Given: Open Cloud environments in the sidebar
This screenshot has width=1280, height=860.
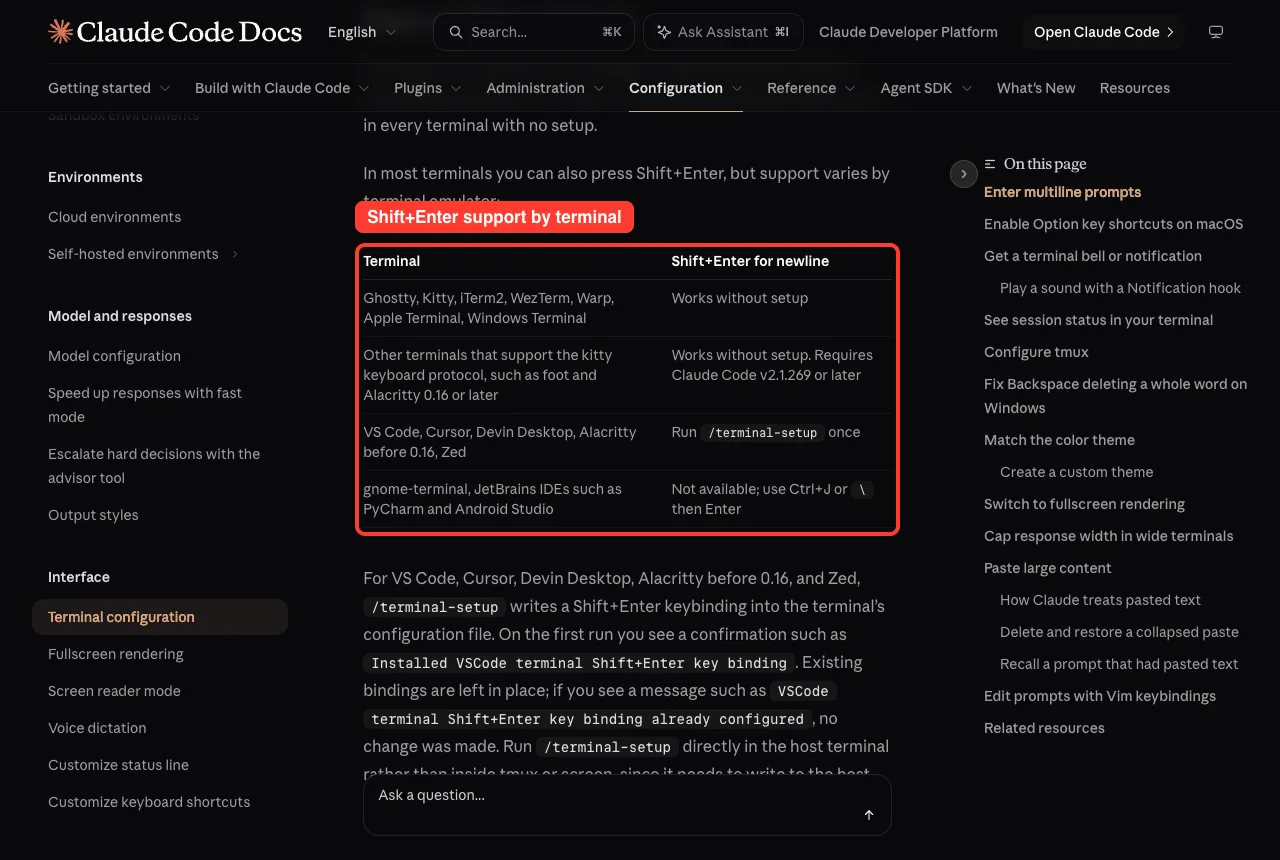Looking at the screenshot, I should [x=114, y=217].
